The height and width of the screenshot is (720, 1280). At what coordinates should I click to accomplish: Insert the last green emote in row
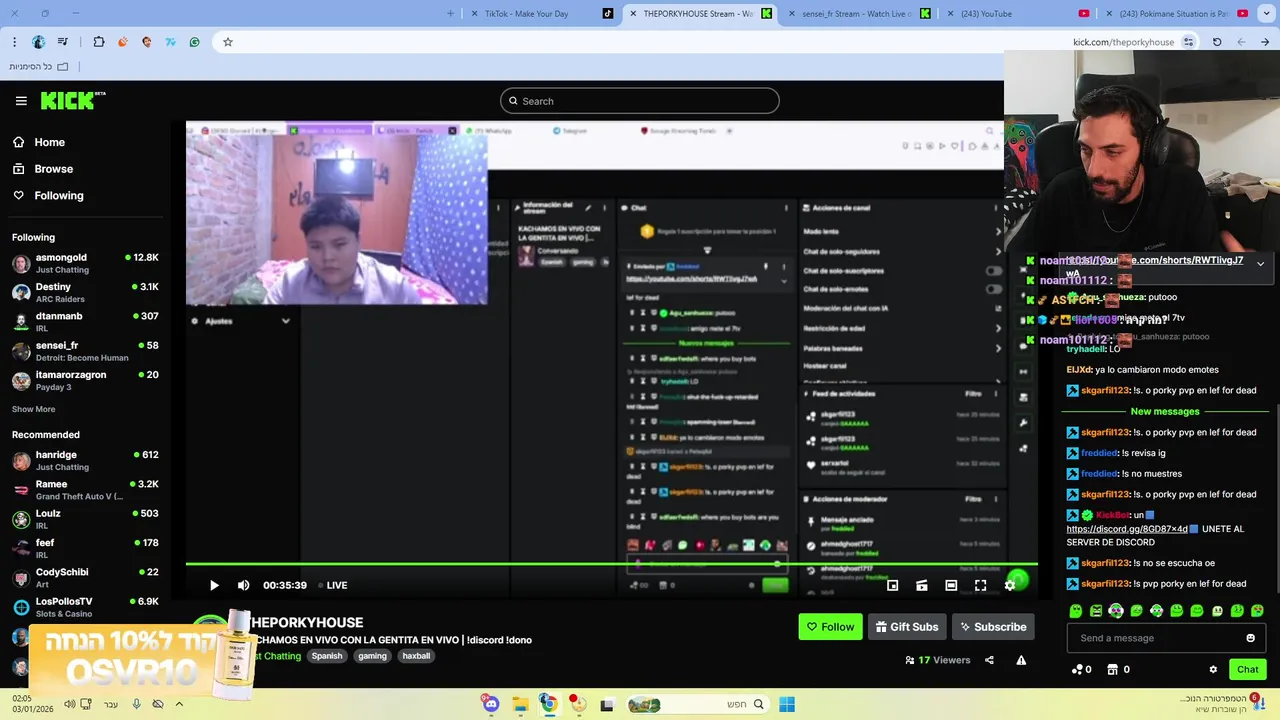click(x=1257, y=611)
